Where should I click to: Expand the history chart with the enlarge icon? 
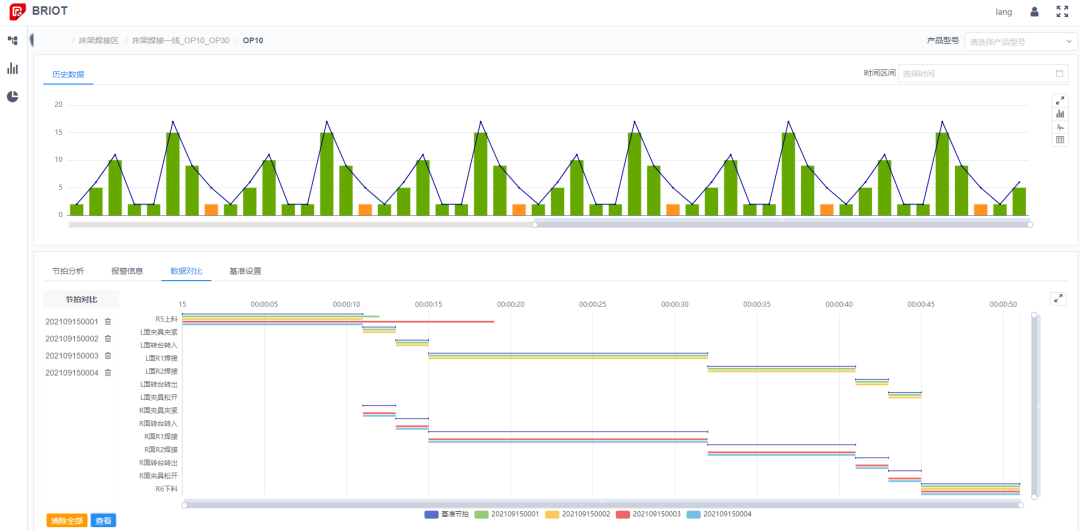pyautogui.click(x=1060, y=100)
